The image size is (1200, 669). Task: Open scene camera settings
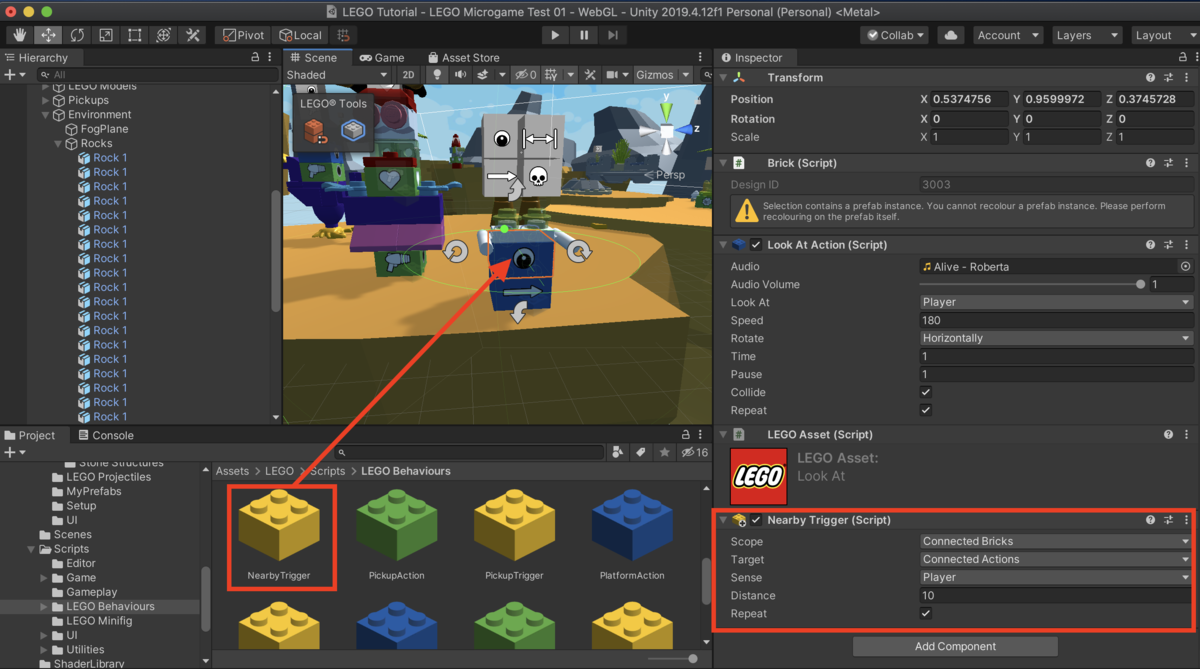[612, 75]
